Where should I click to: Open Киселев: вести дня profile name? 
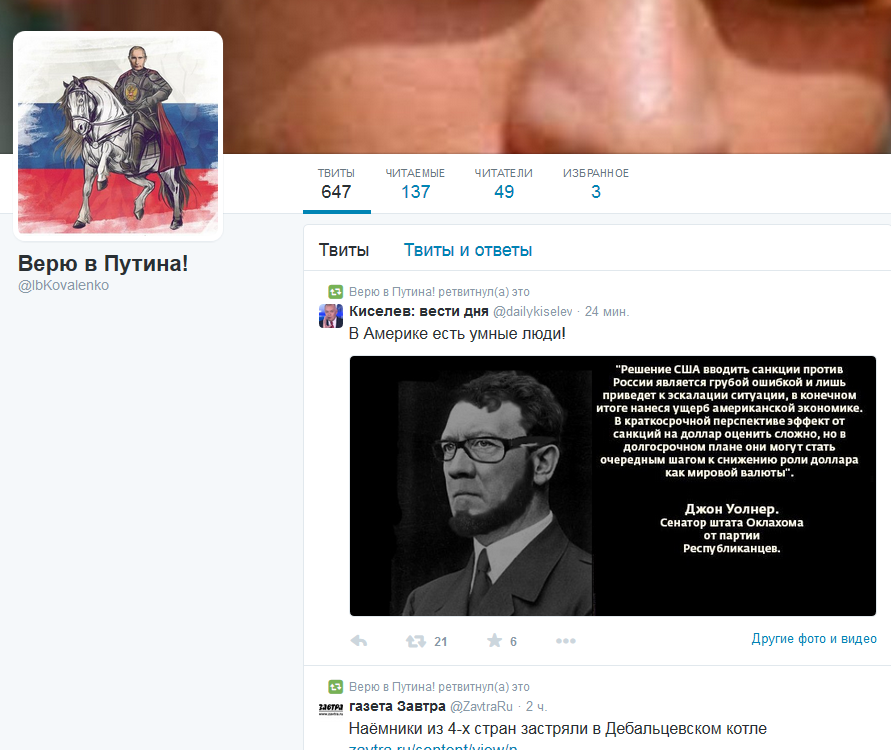coord(419,311)
